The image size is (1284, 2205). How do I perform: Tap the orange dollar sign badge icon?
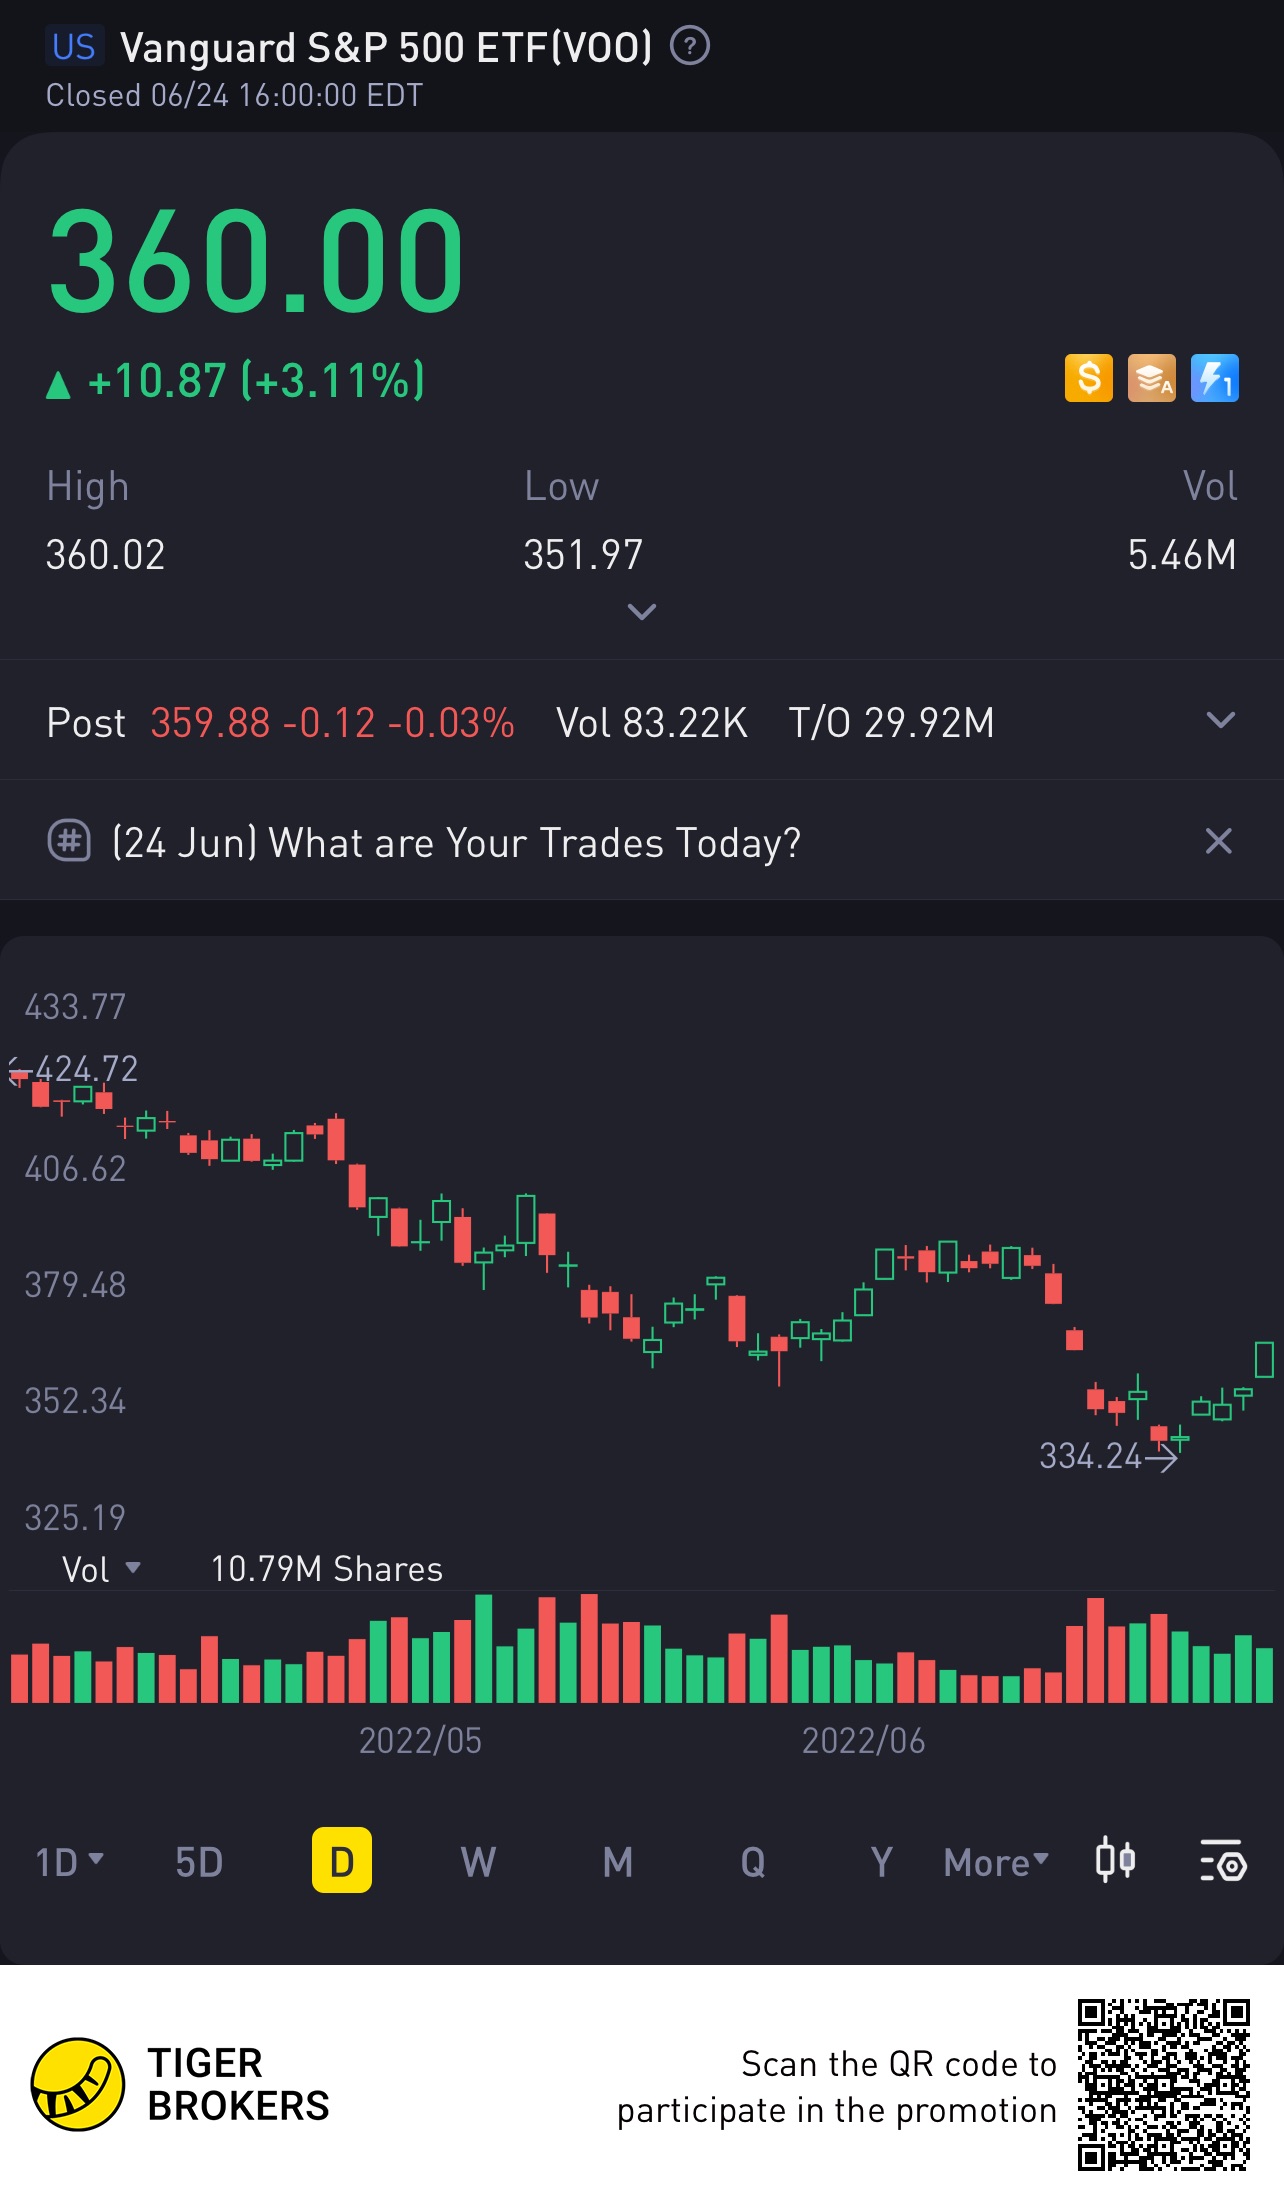[1088, 379]
